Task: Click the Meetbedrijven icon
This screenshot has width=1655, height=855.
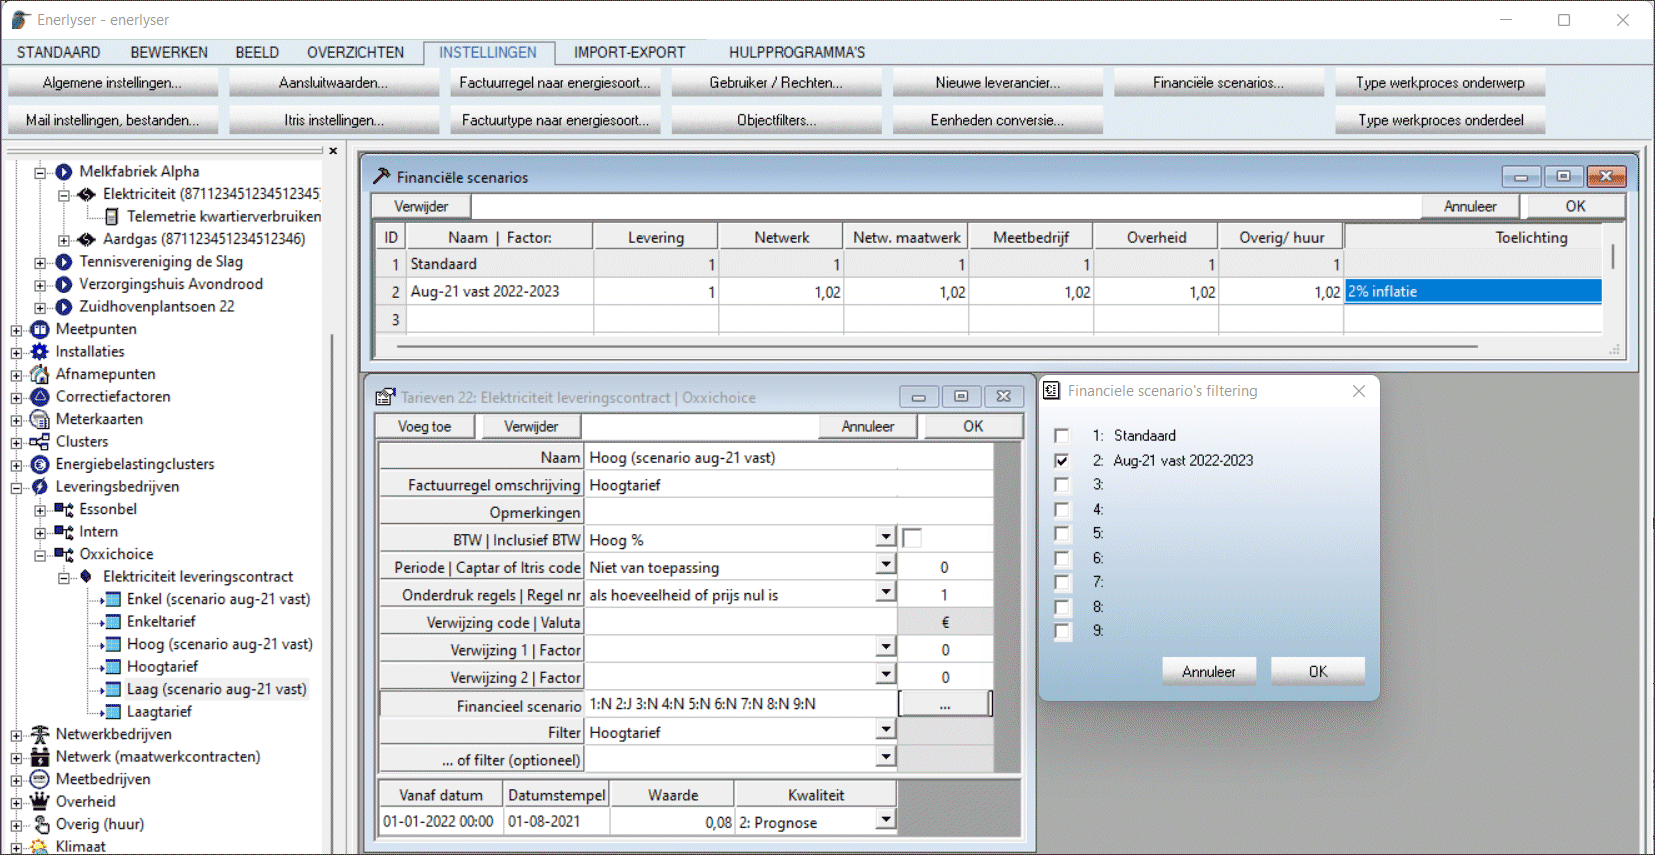Action: [x=40, y=779]
